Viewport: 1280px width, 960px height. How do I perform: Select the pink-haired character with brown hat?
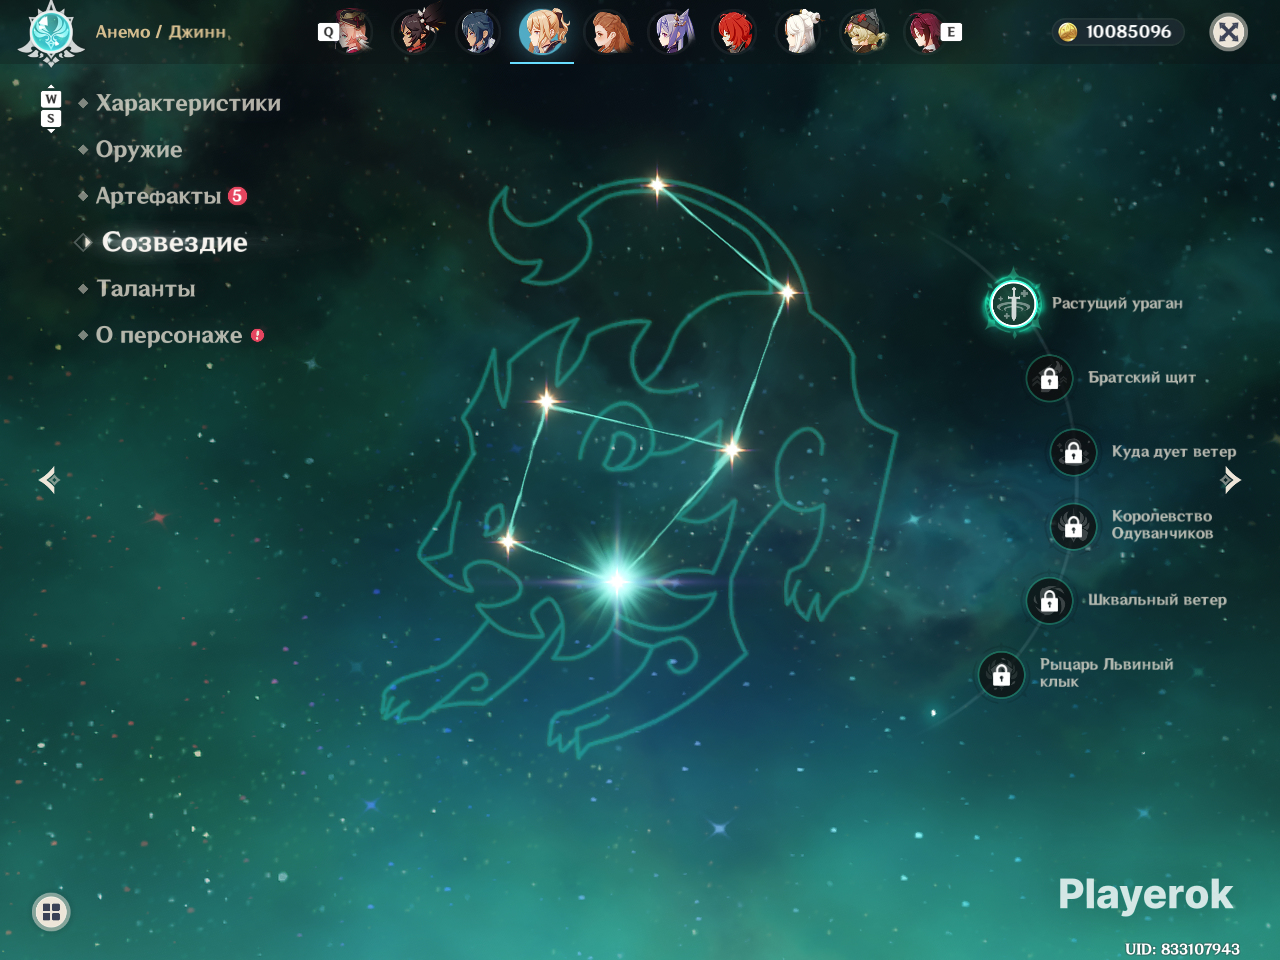click(x=352, y=32)
